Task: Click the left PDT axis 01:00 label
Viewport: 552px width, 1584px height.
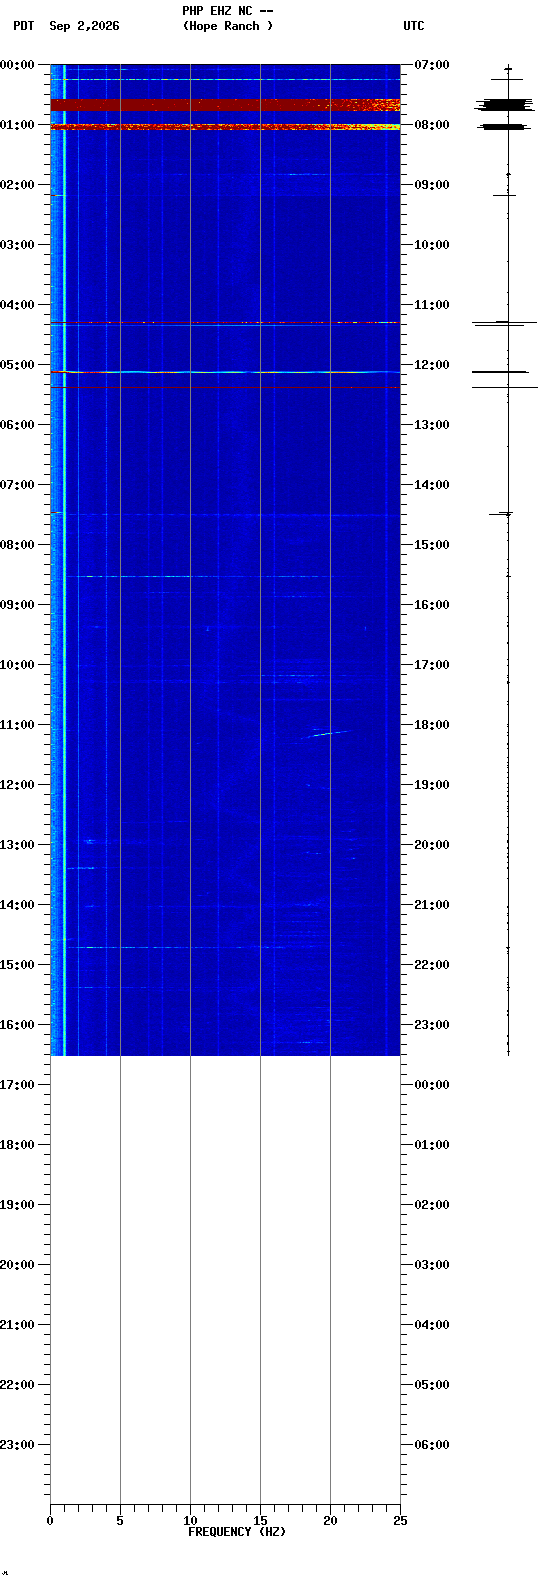Action: click(x=18, y=125)
